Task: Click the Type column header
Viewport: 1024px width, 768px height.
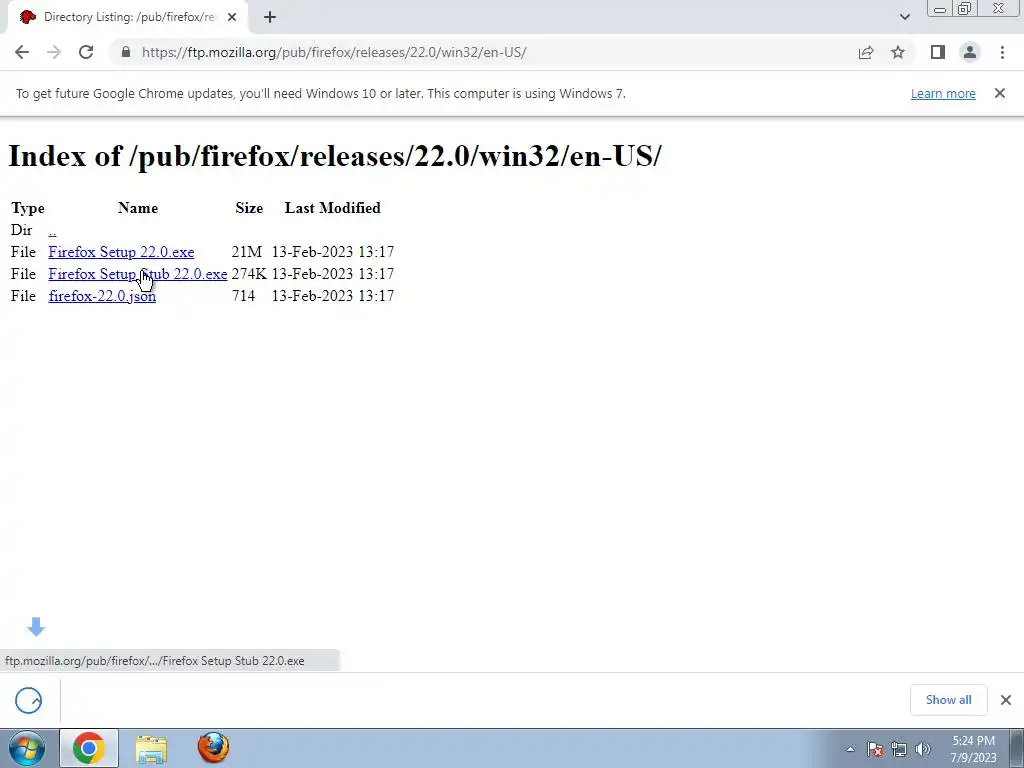Action: [27, 208]
